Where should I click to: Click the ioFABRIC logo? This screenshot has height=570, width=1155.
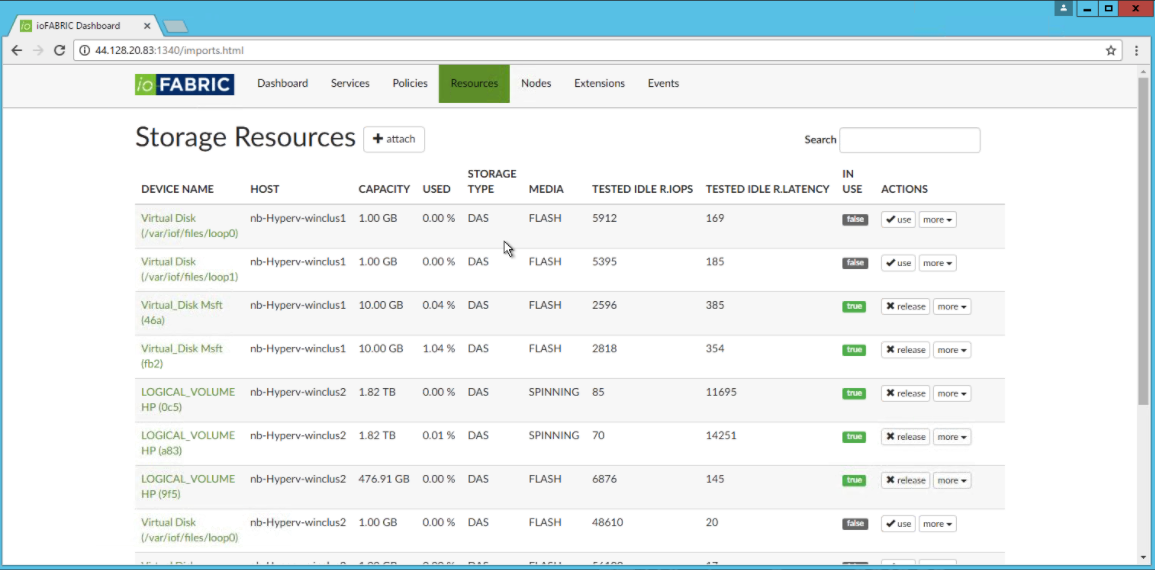coord(184,84)
